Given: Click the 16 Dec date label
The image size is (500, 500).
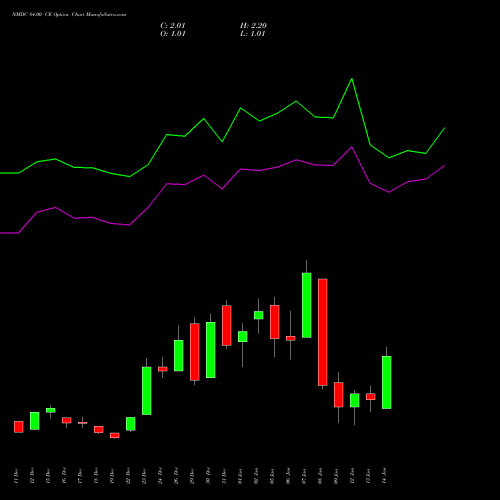Looking at the screenshot, I should (x=64, y=476).
